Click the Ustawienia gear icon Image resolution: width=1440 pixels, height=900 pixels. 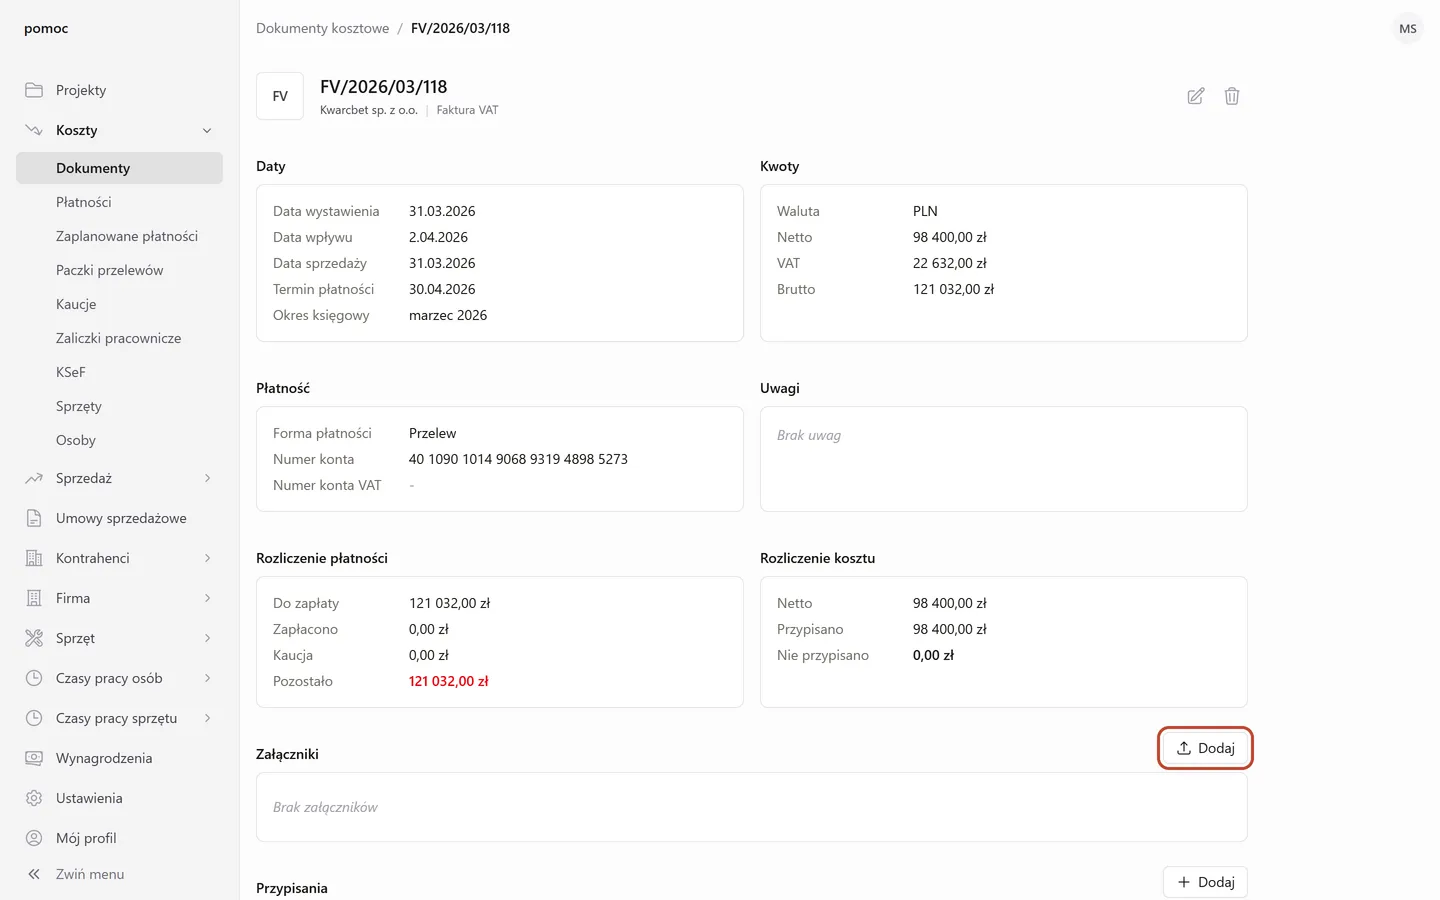click(x=34, y=798)
